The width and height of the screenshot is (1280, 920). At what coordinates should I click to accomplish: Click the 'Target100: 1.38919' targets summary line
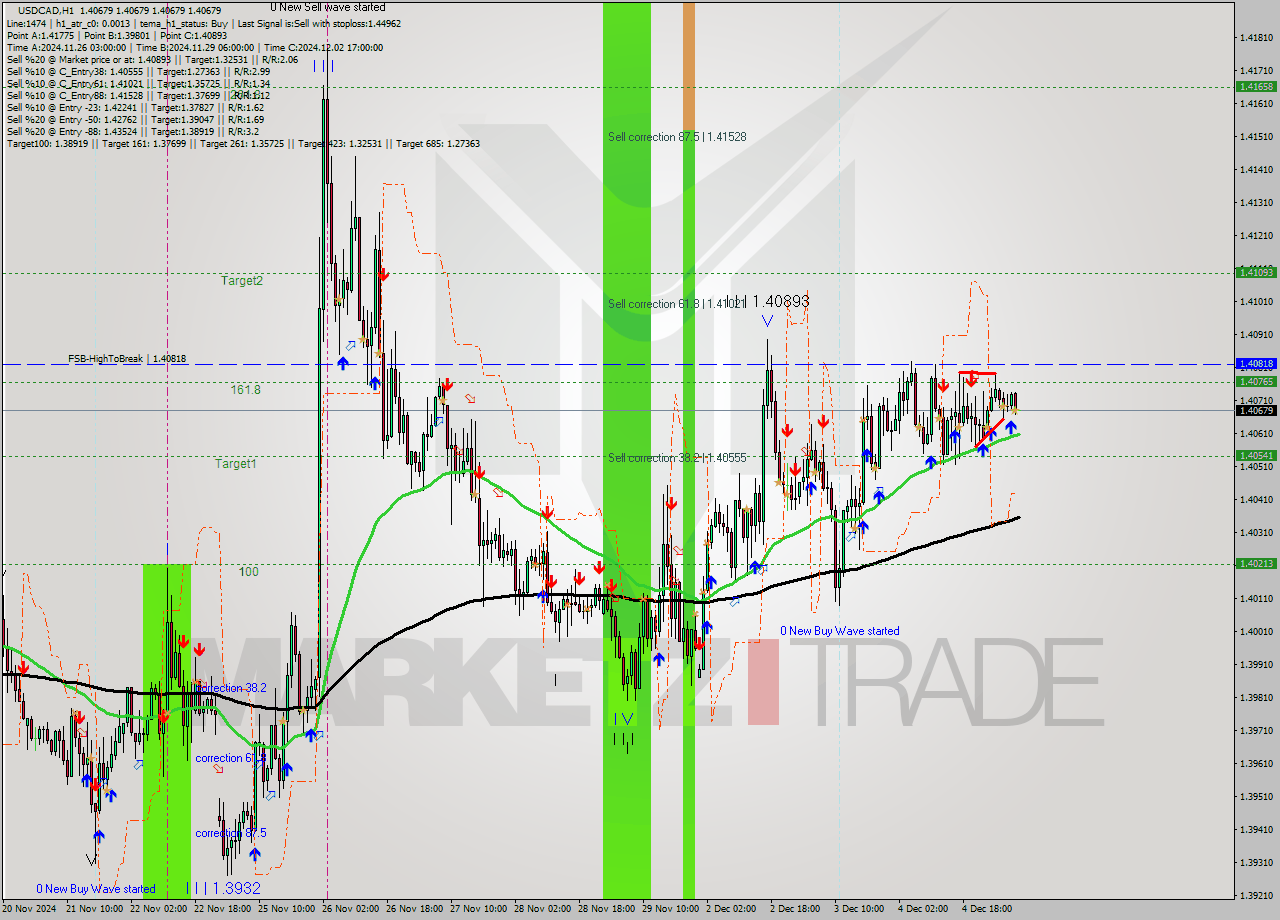click(x=243, y=143)
